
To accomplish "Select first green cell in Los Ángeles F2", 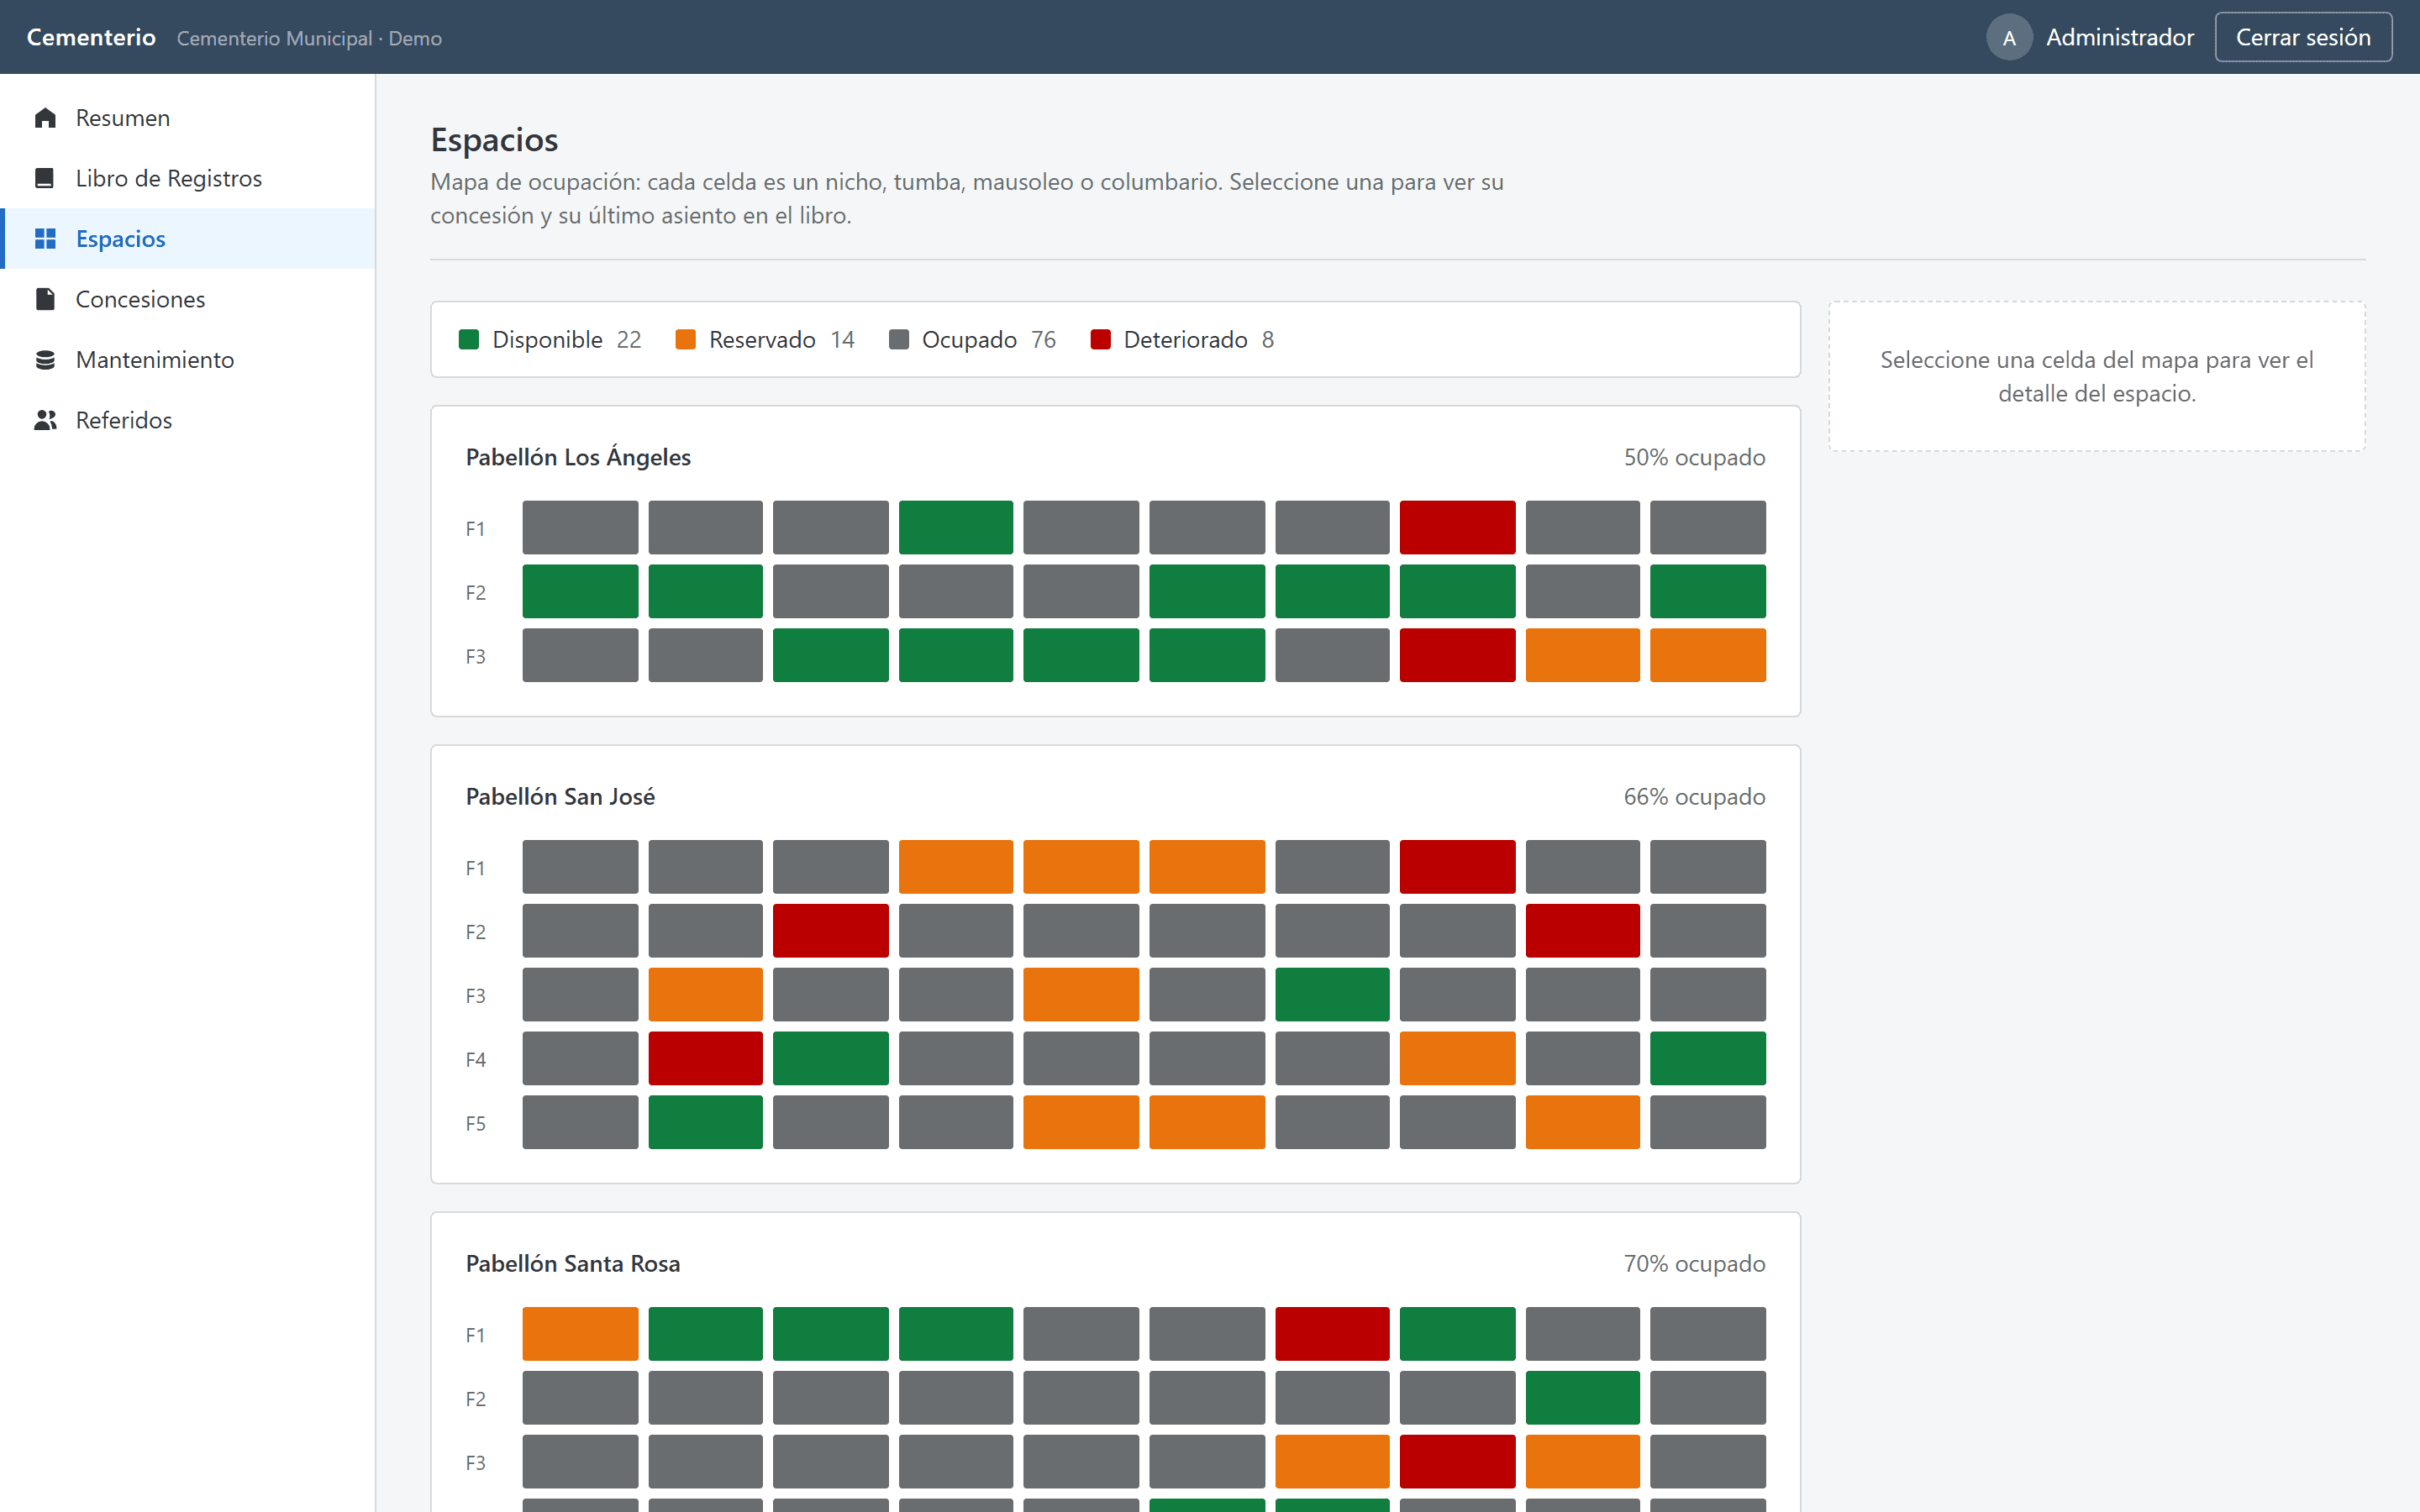I will (580, 591).
